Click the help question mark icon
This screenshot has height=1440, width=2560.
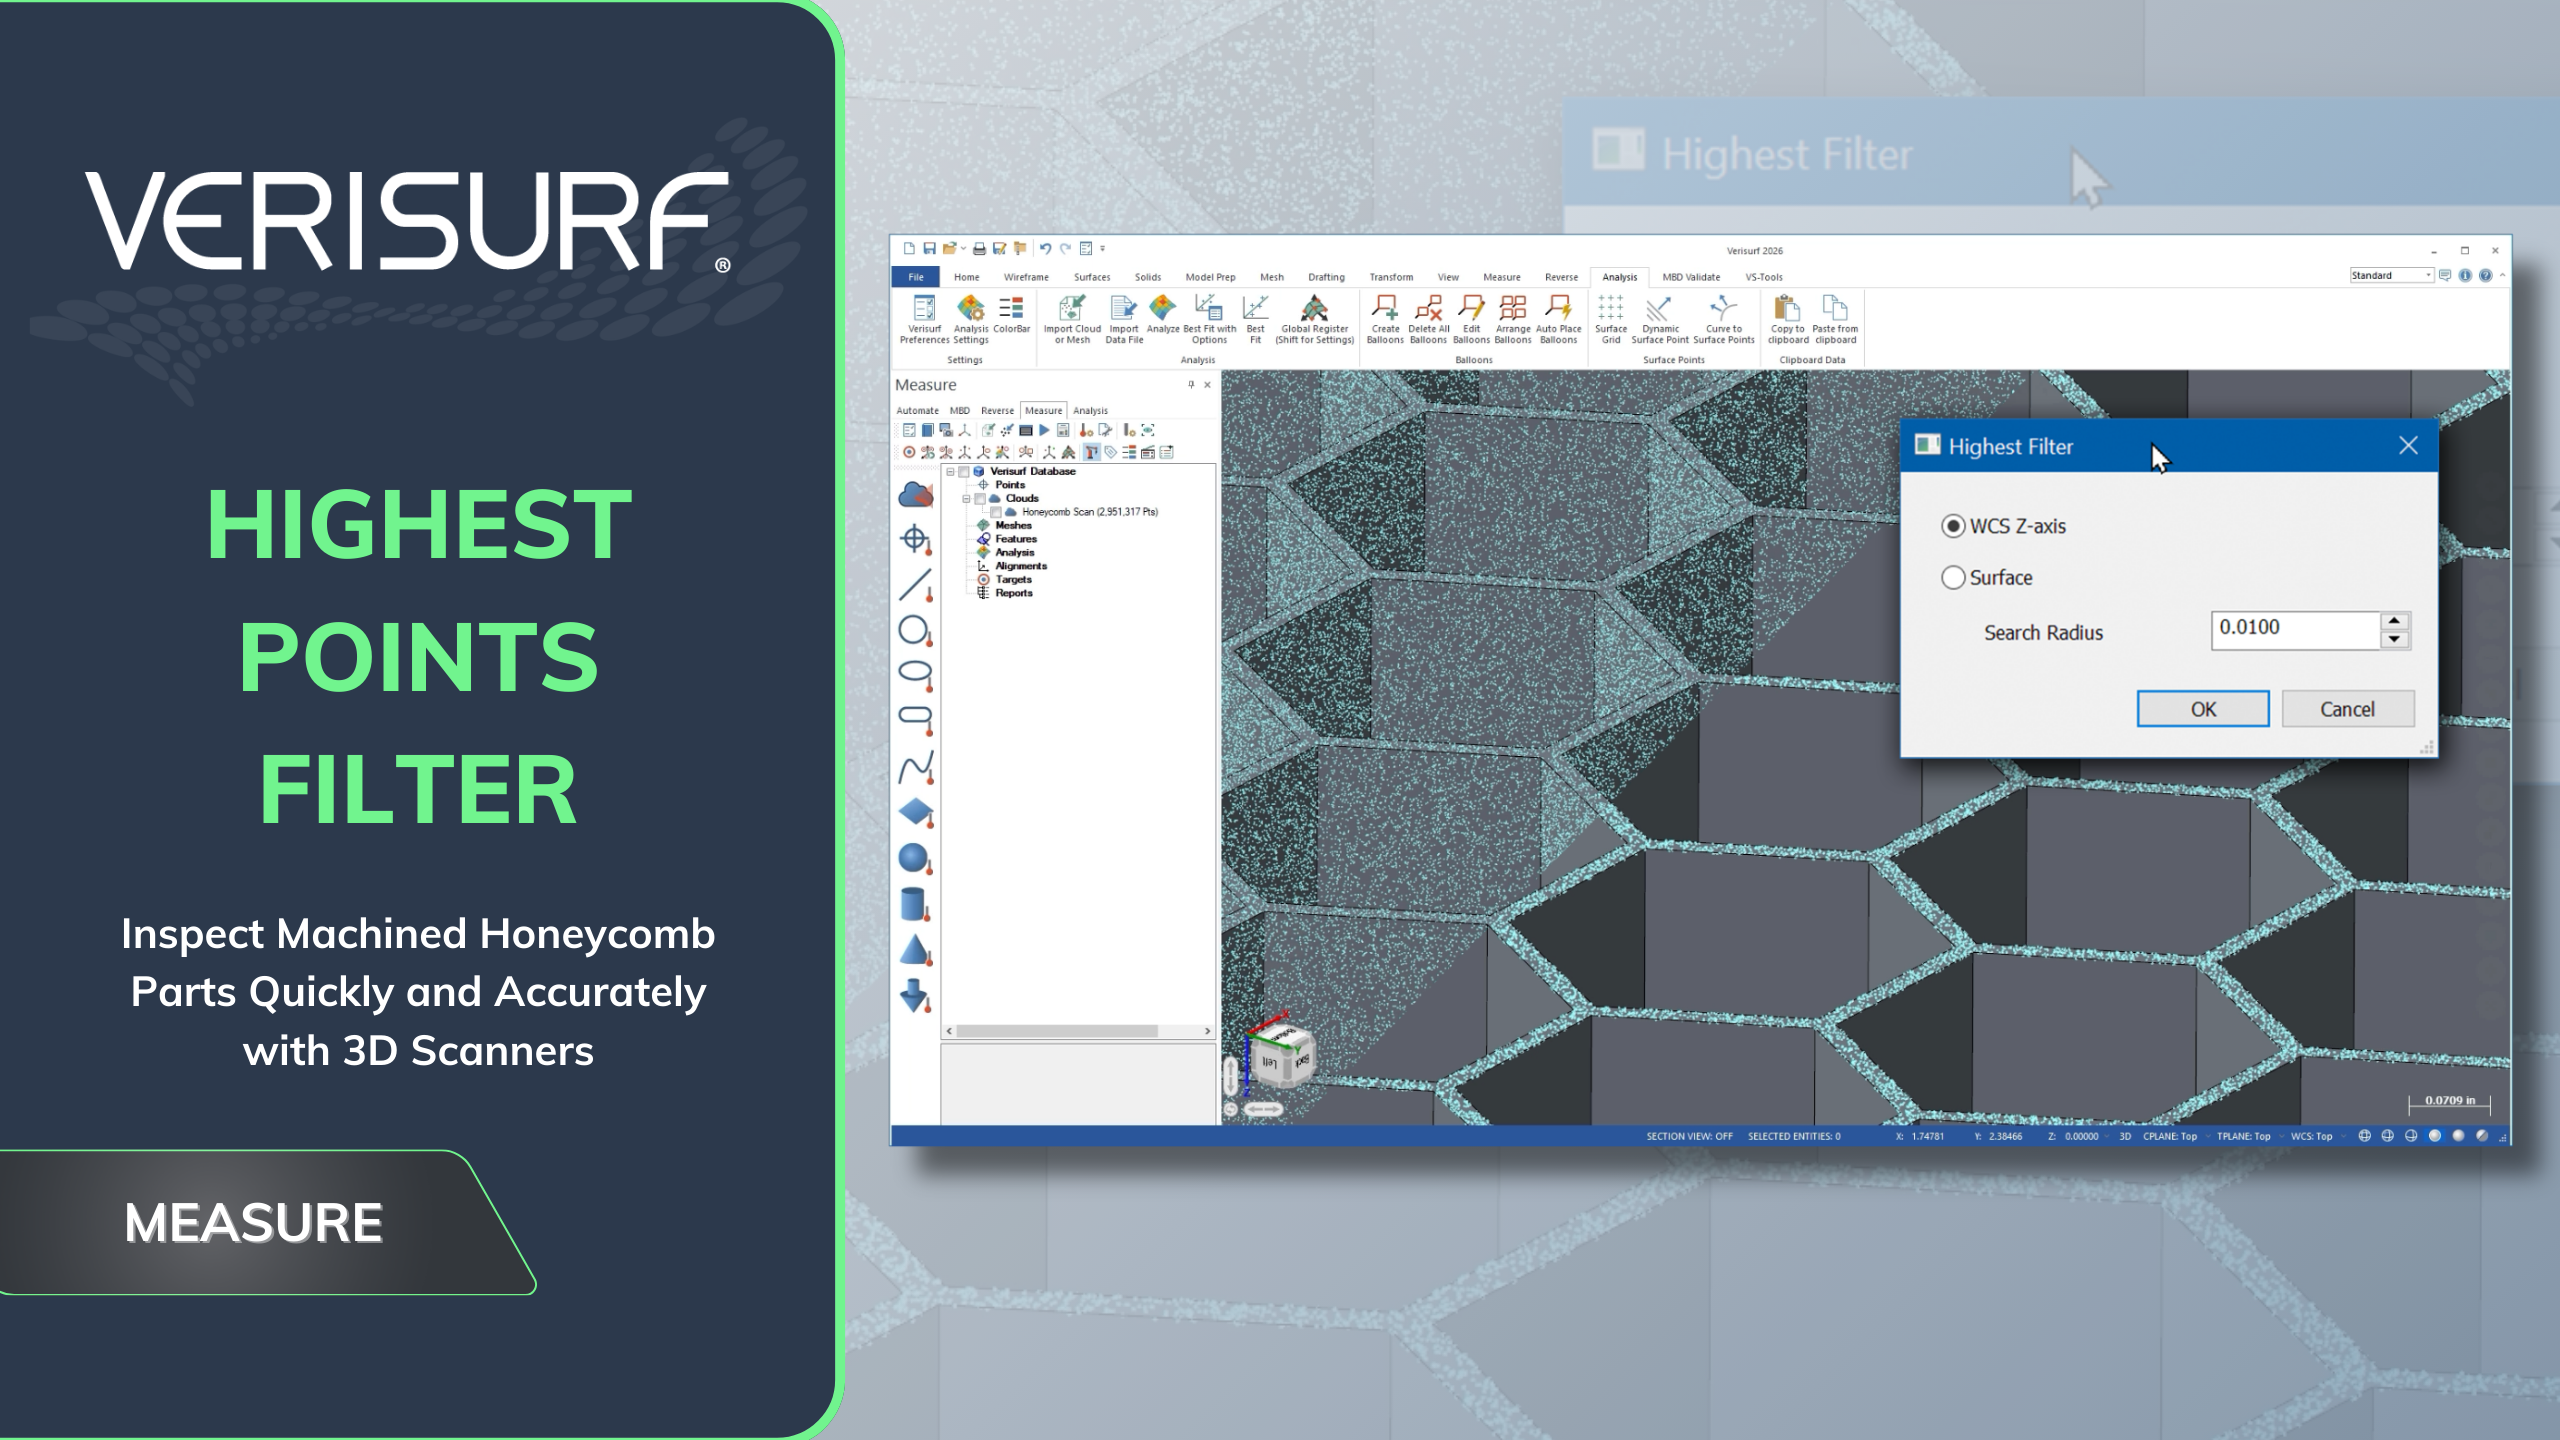coord(2485,276)
